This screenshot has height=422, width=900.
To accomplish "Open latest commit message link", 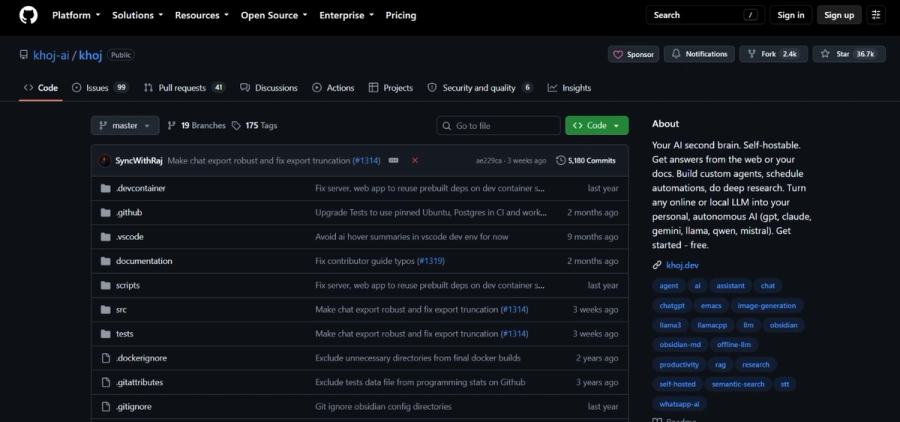I will [x=259, y=161].
